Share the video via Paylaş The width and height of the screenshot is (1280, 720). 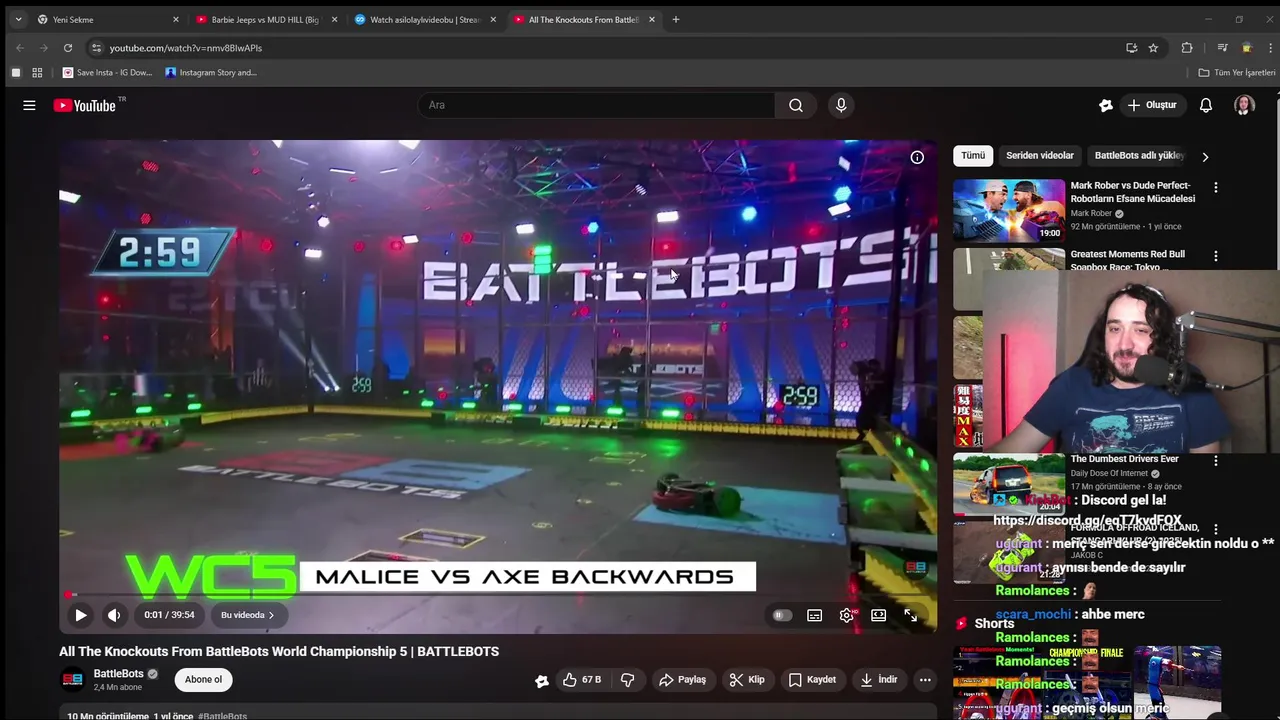point(682,680)
